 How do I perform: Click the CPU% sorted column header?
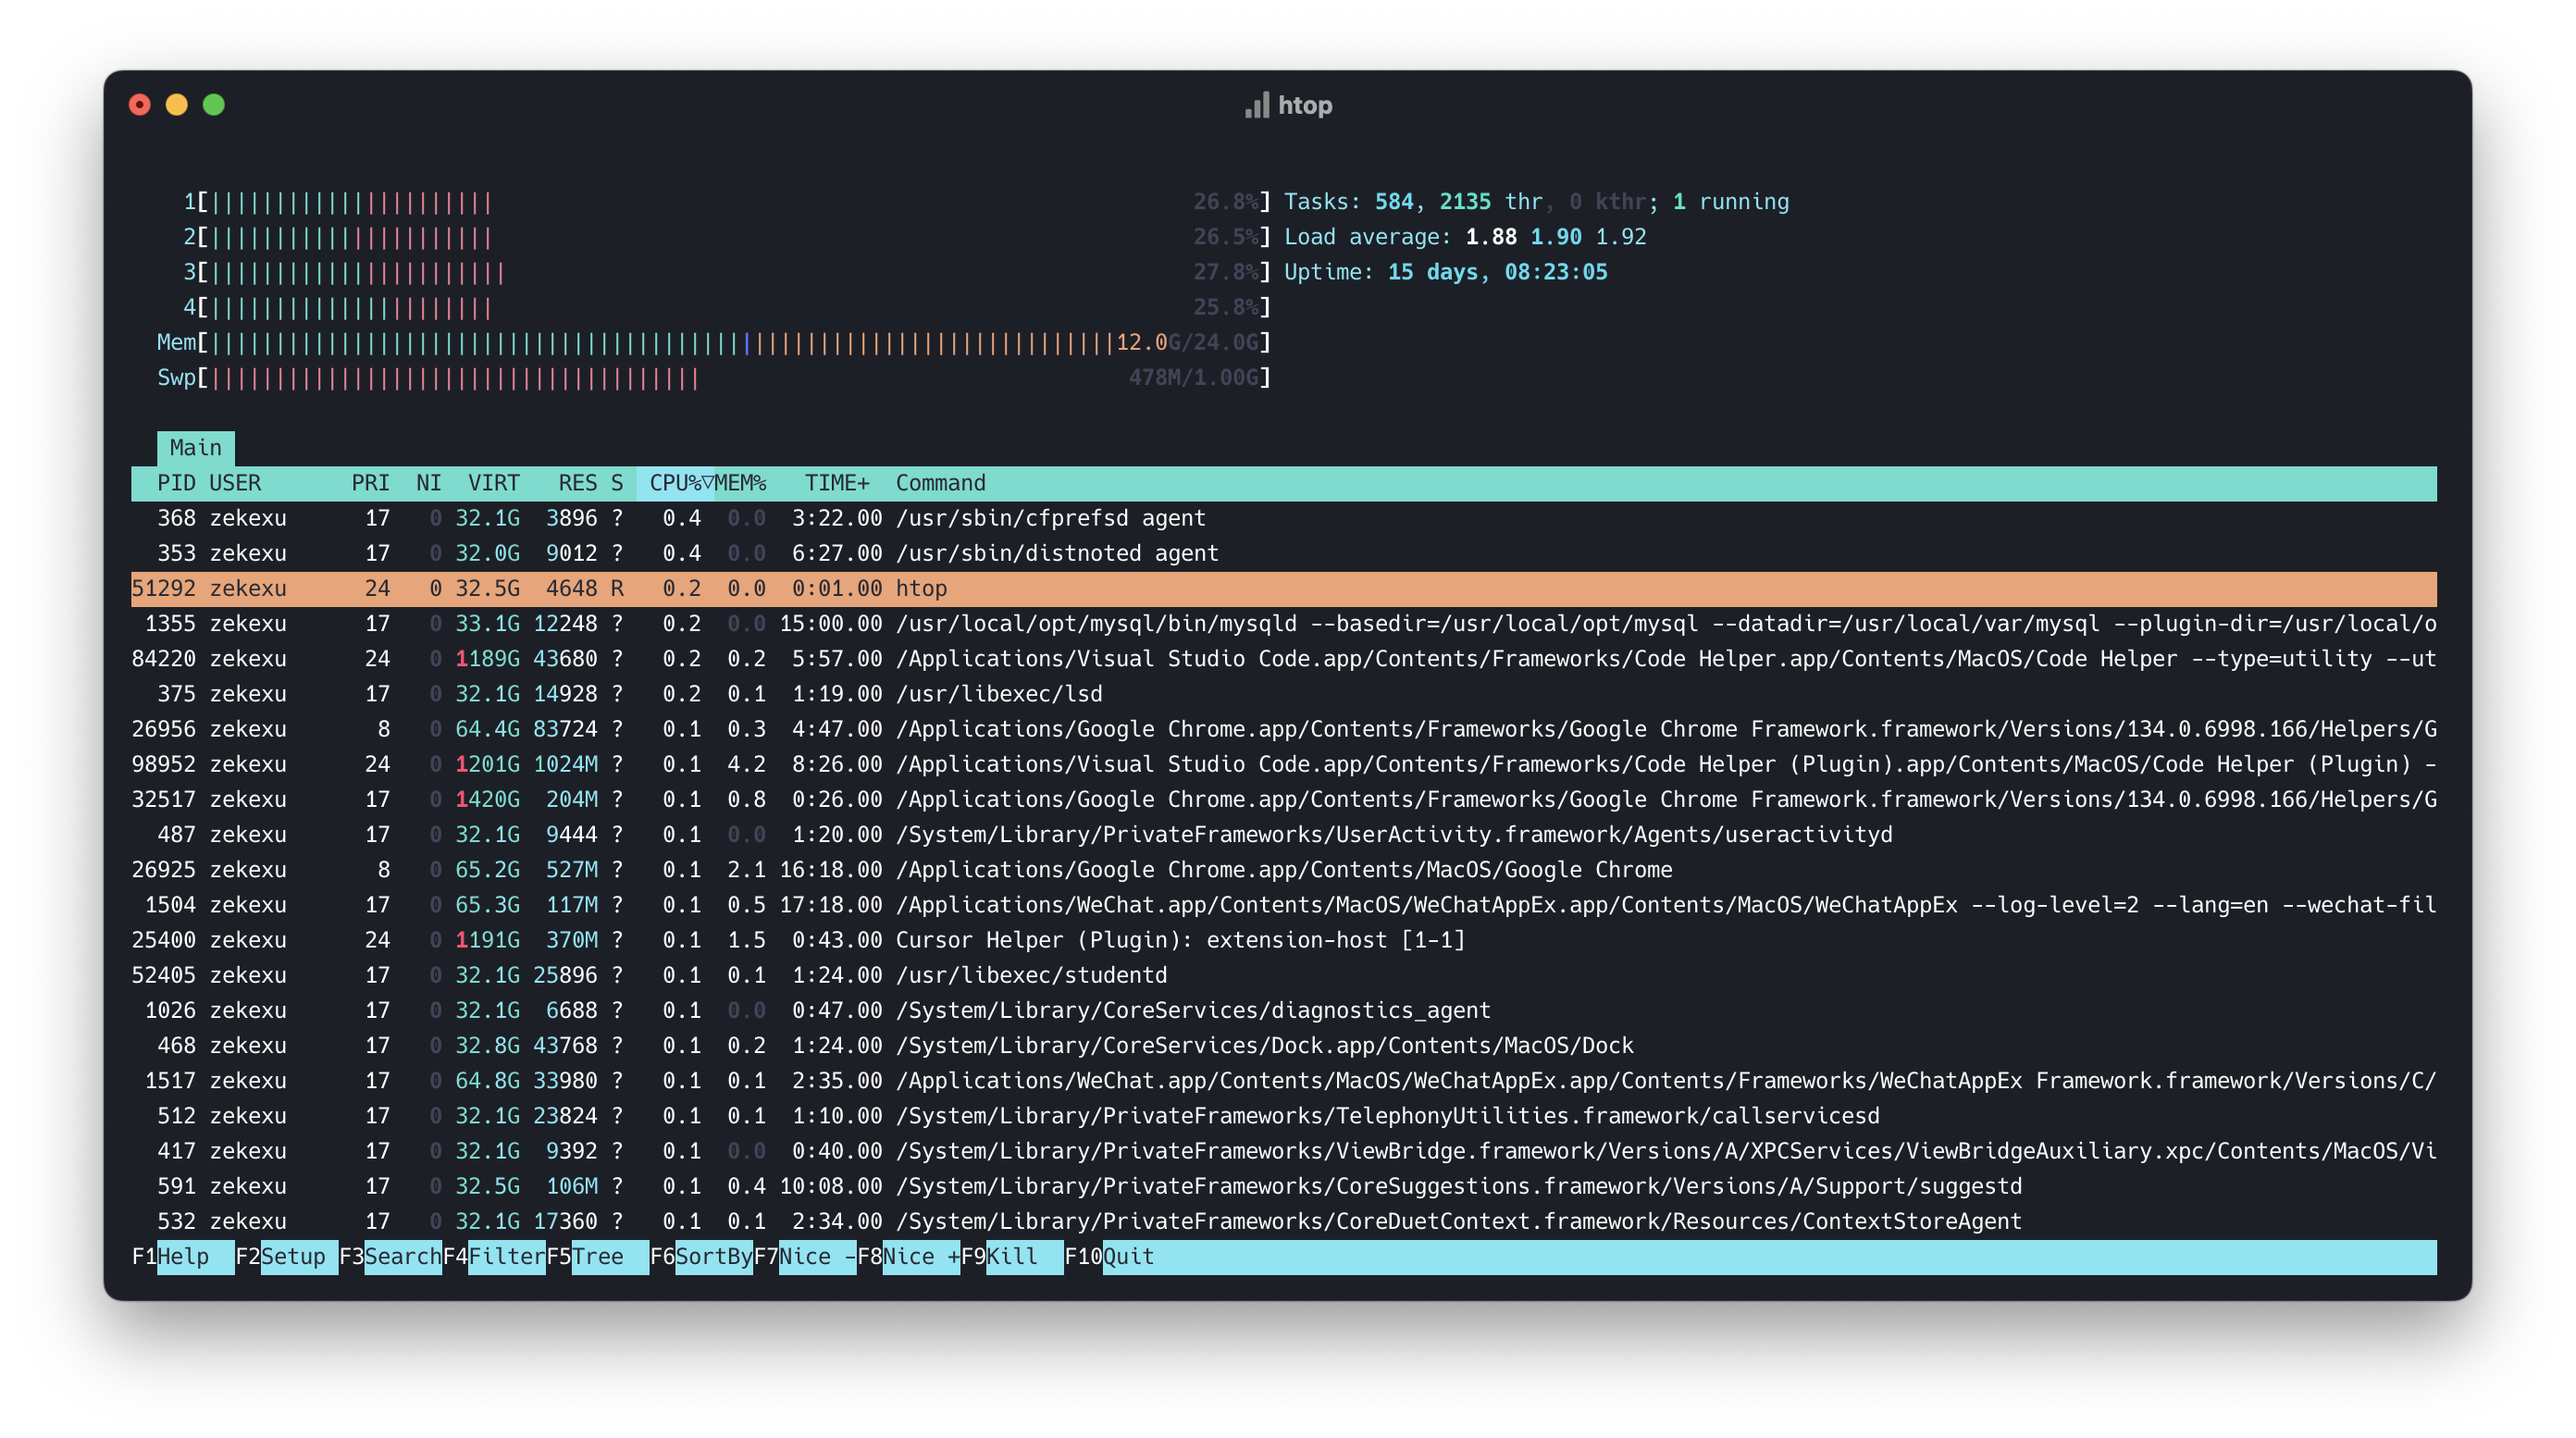coord(675,483)
